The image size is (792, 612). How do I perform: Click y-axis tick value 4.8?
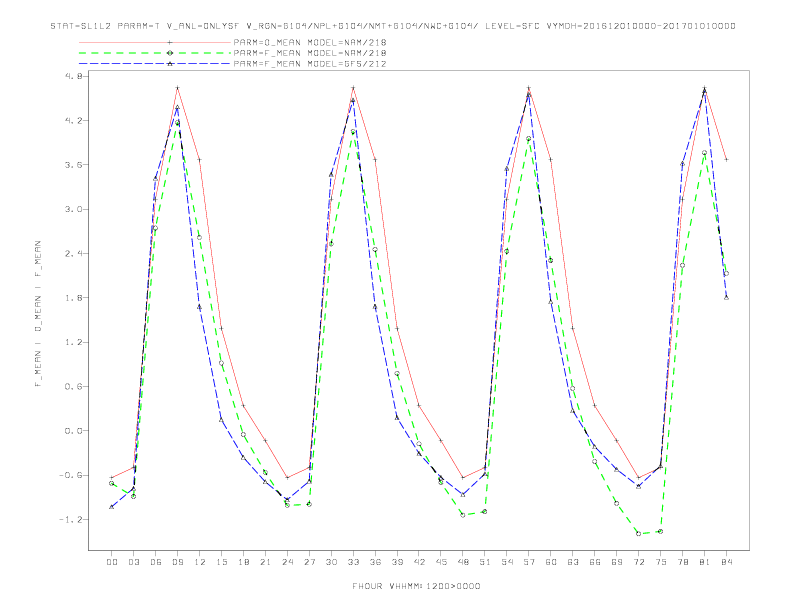[x=74, y=76]
